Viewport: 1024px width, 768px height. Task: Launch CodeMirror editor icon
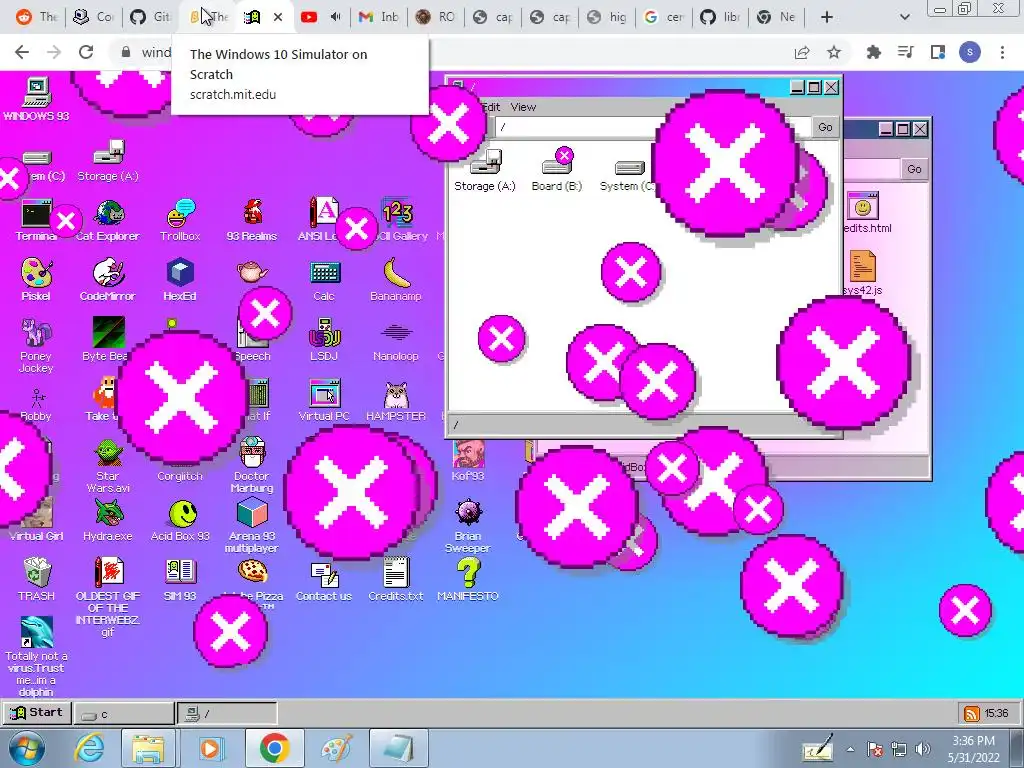coord(108,280)
